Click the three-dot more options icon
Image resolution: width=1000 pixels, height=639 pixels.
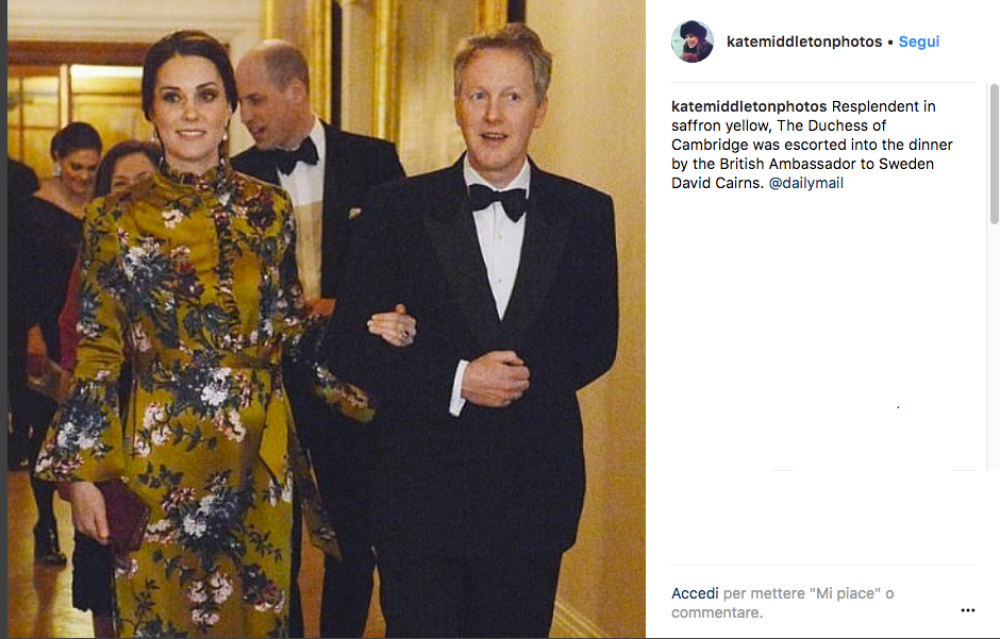pos(967,610)
